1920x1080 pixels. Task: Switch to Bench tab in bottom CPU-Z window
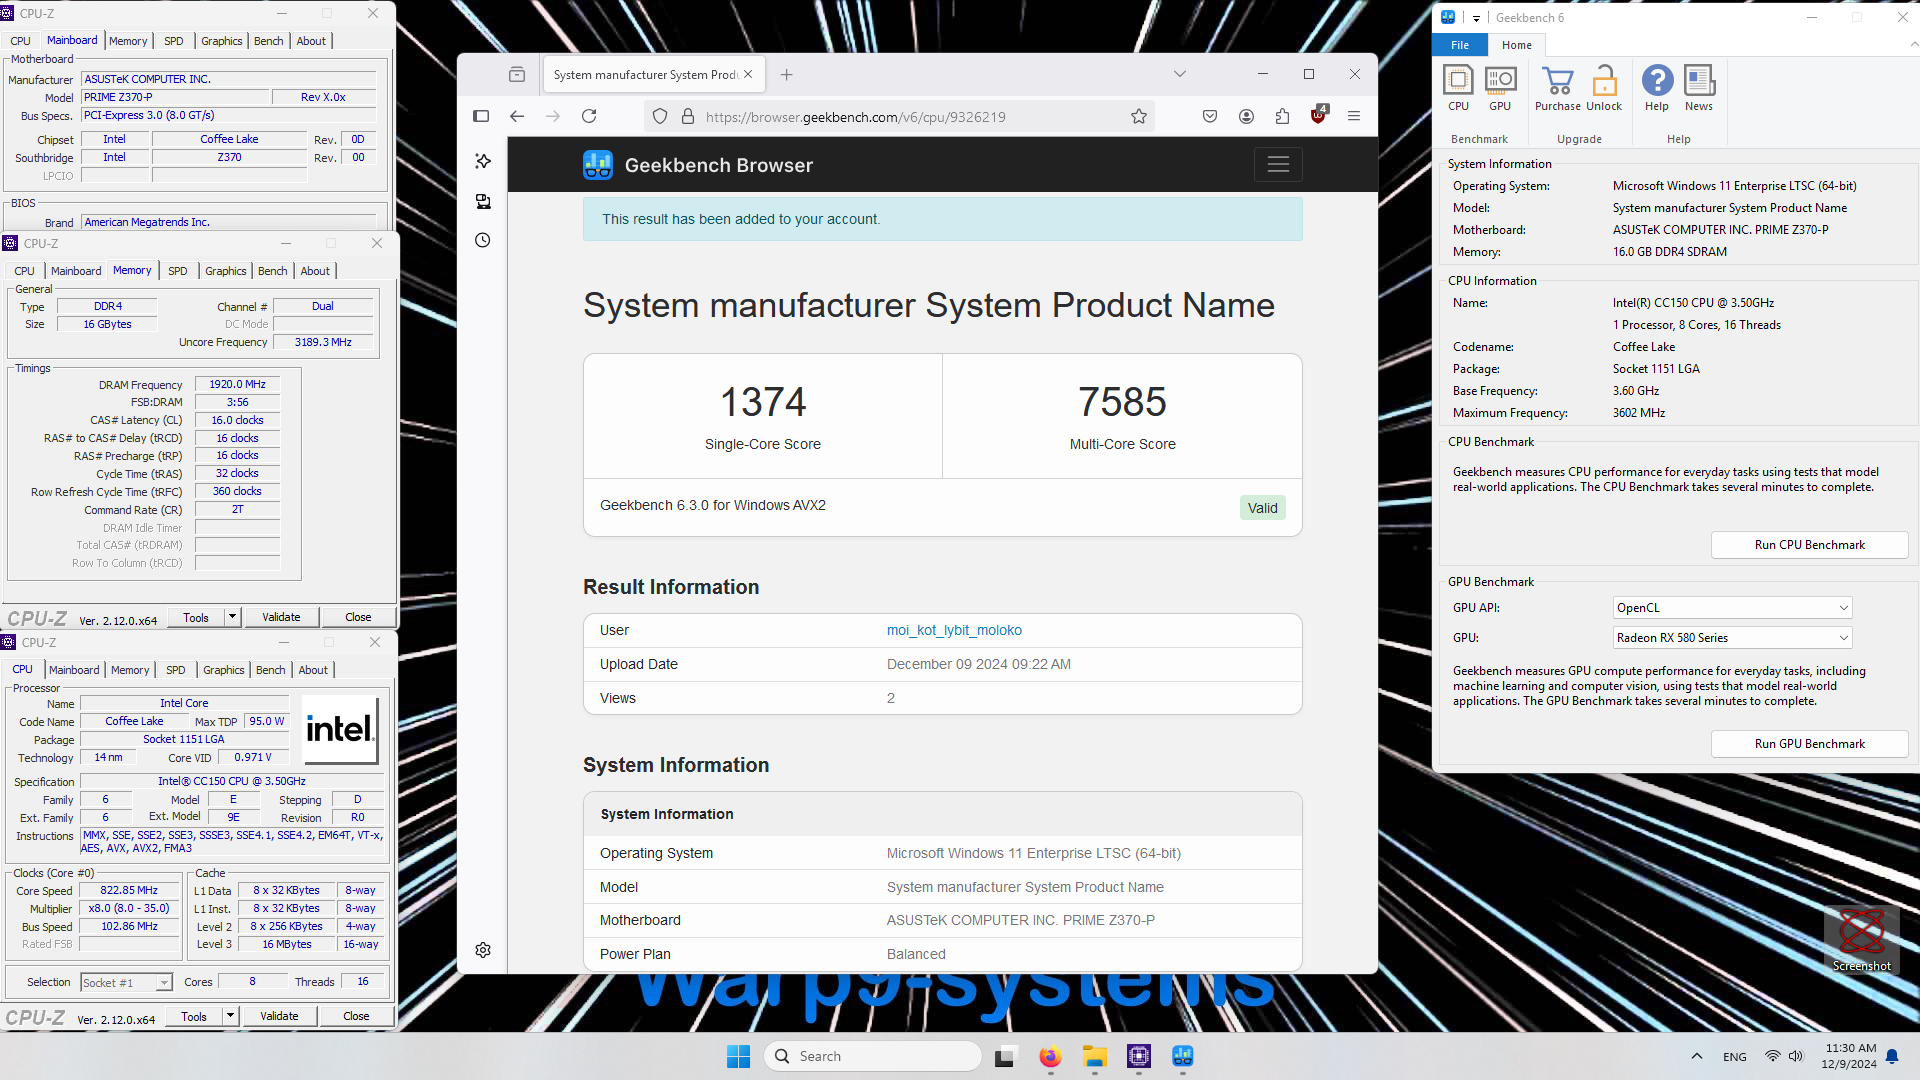(x=270, y=670)
